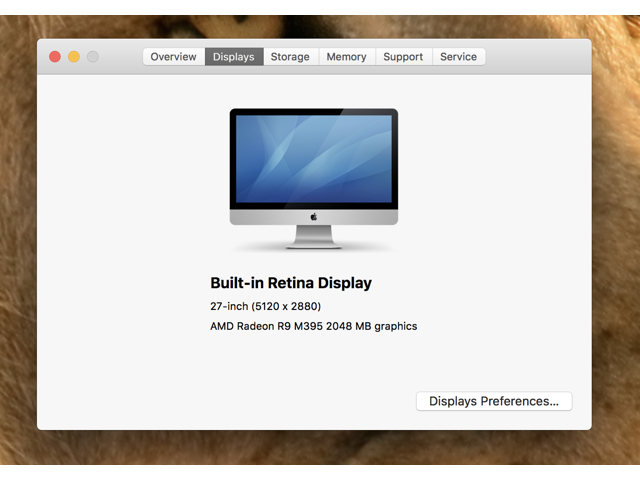Close the About This Mac window
Screen dimensions: 640x480
(x=55, y=57)
